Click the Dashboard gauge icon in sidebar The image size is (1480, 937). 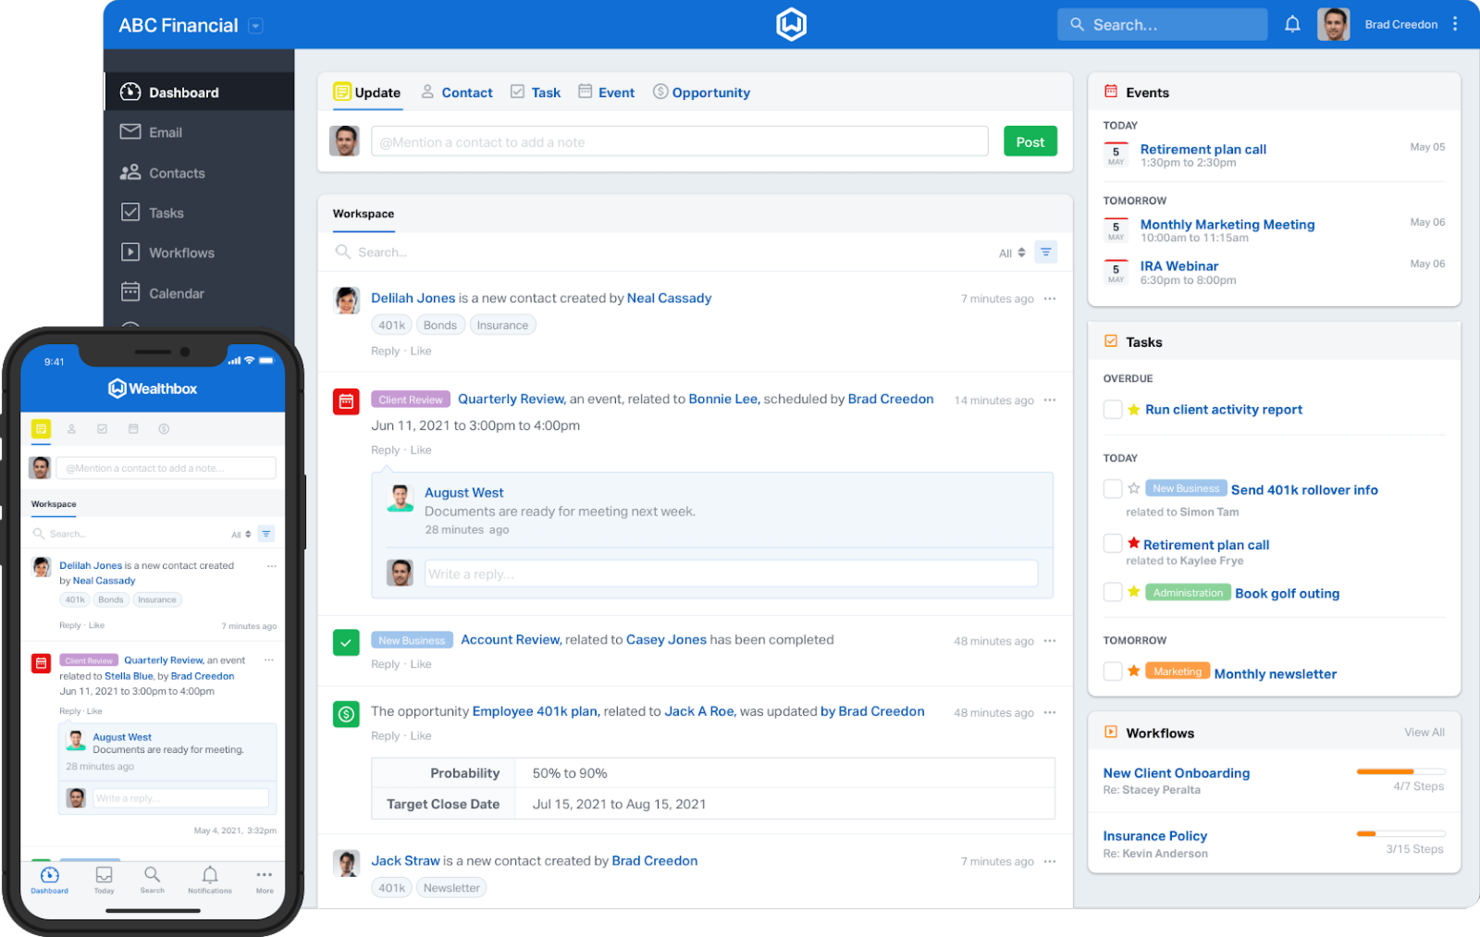coord(130,92)
